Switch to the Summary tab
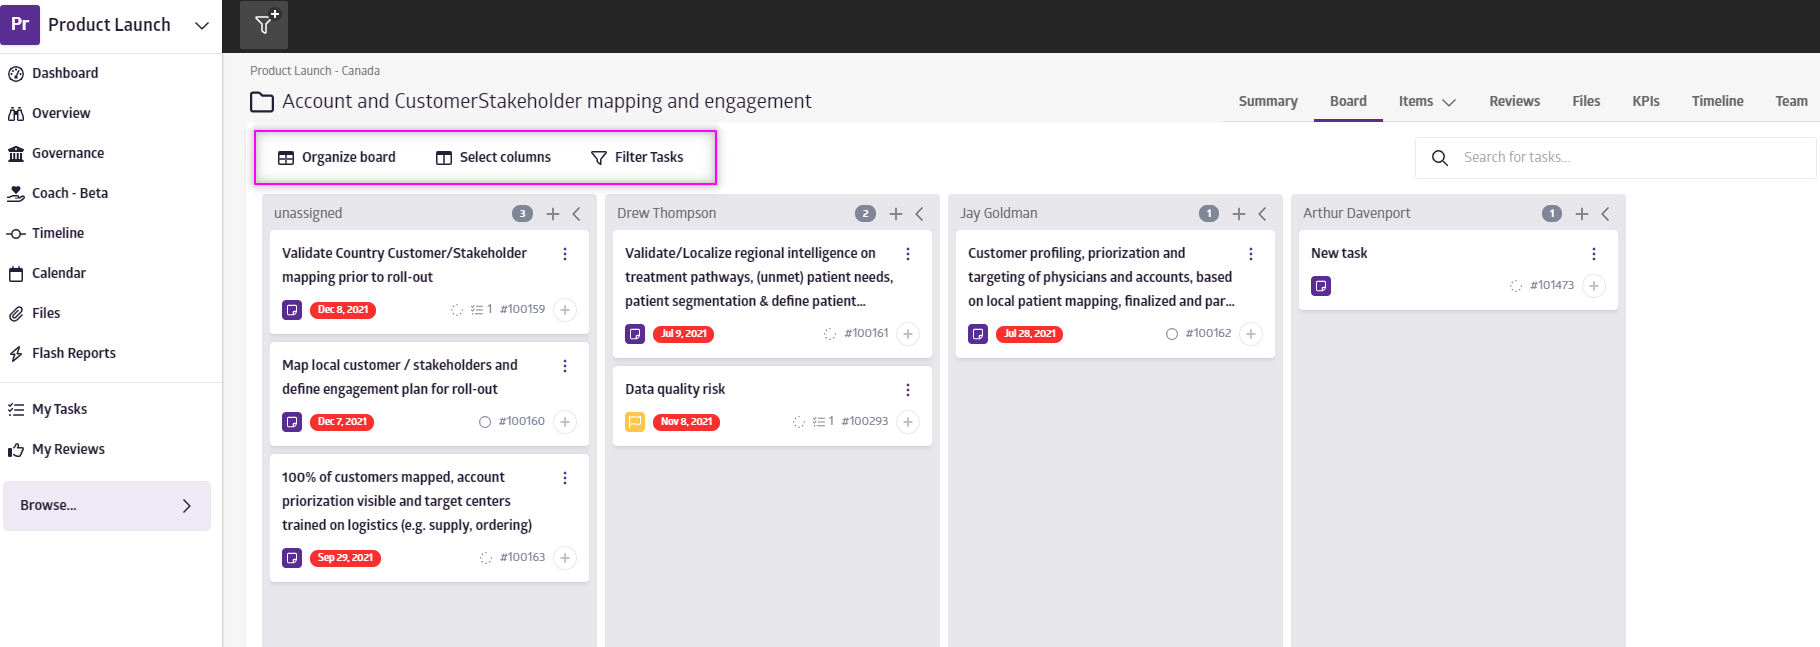Image resolution: width=1820 pixels, height=647 pixels. 1267,101
